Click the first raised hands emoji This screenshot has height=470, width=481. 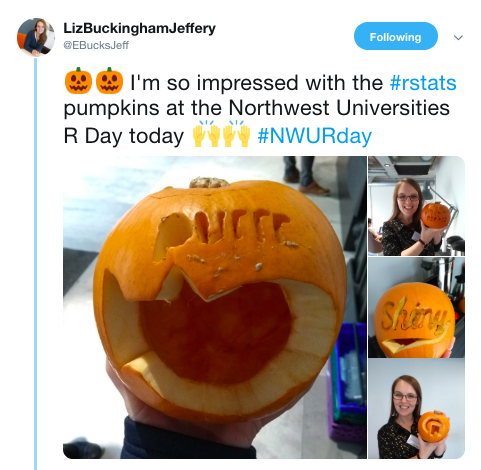(206, 134)
